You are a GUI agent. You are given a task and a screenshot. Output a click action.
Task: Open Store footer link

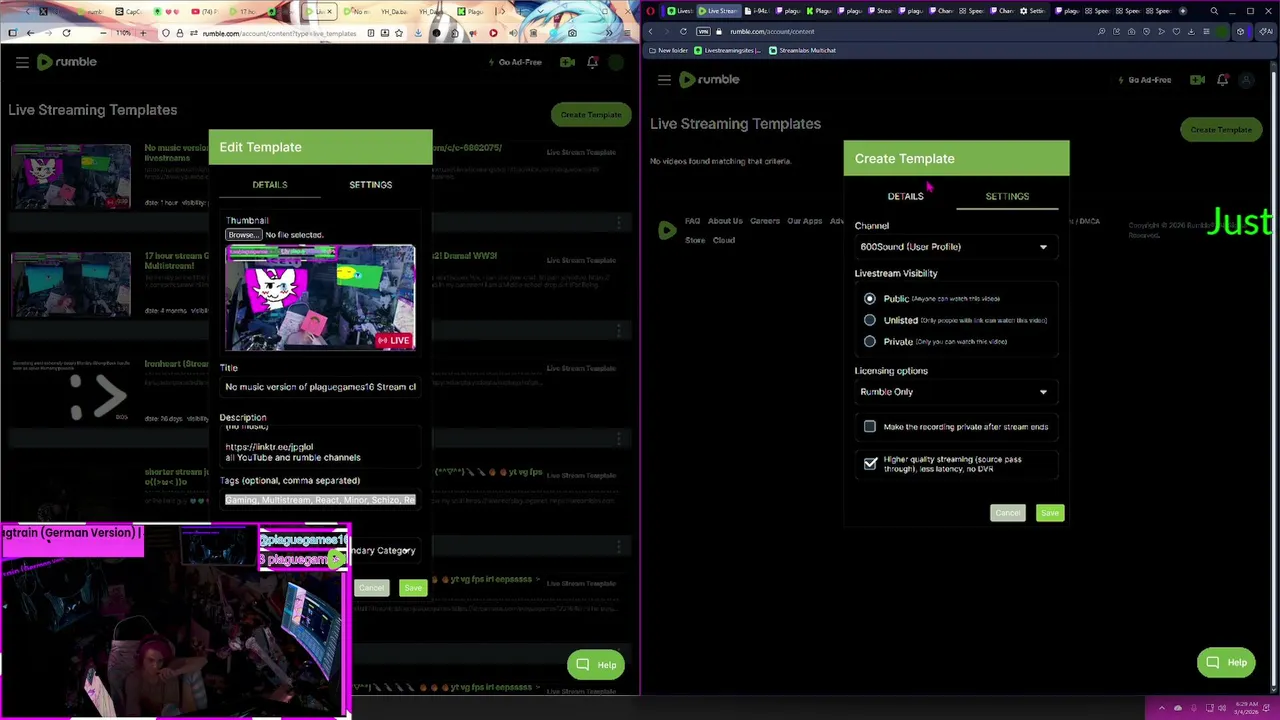[x=695, y=240]
